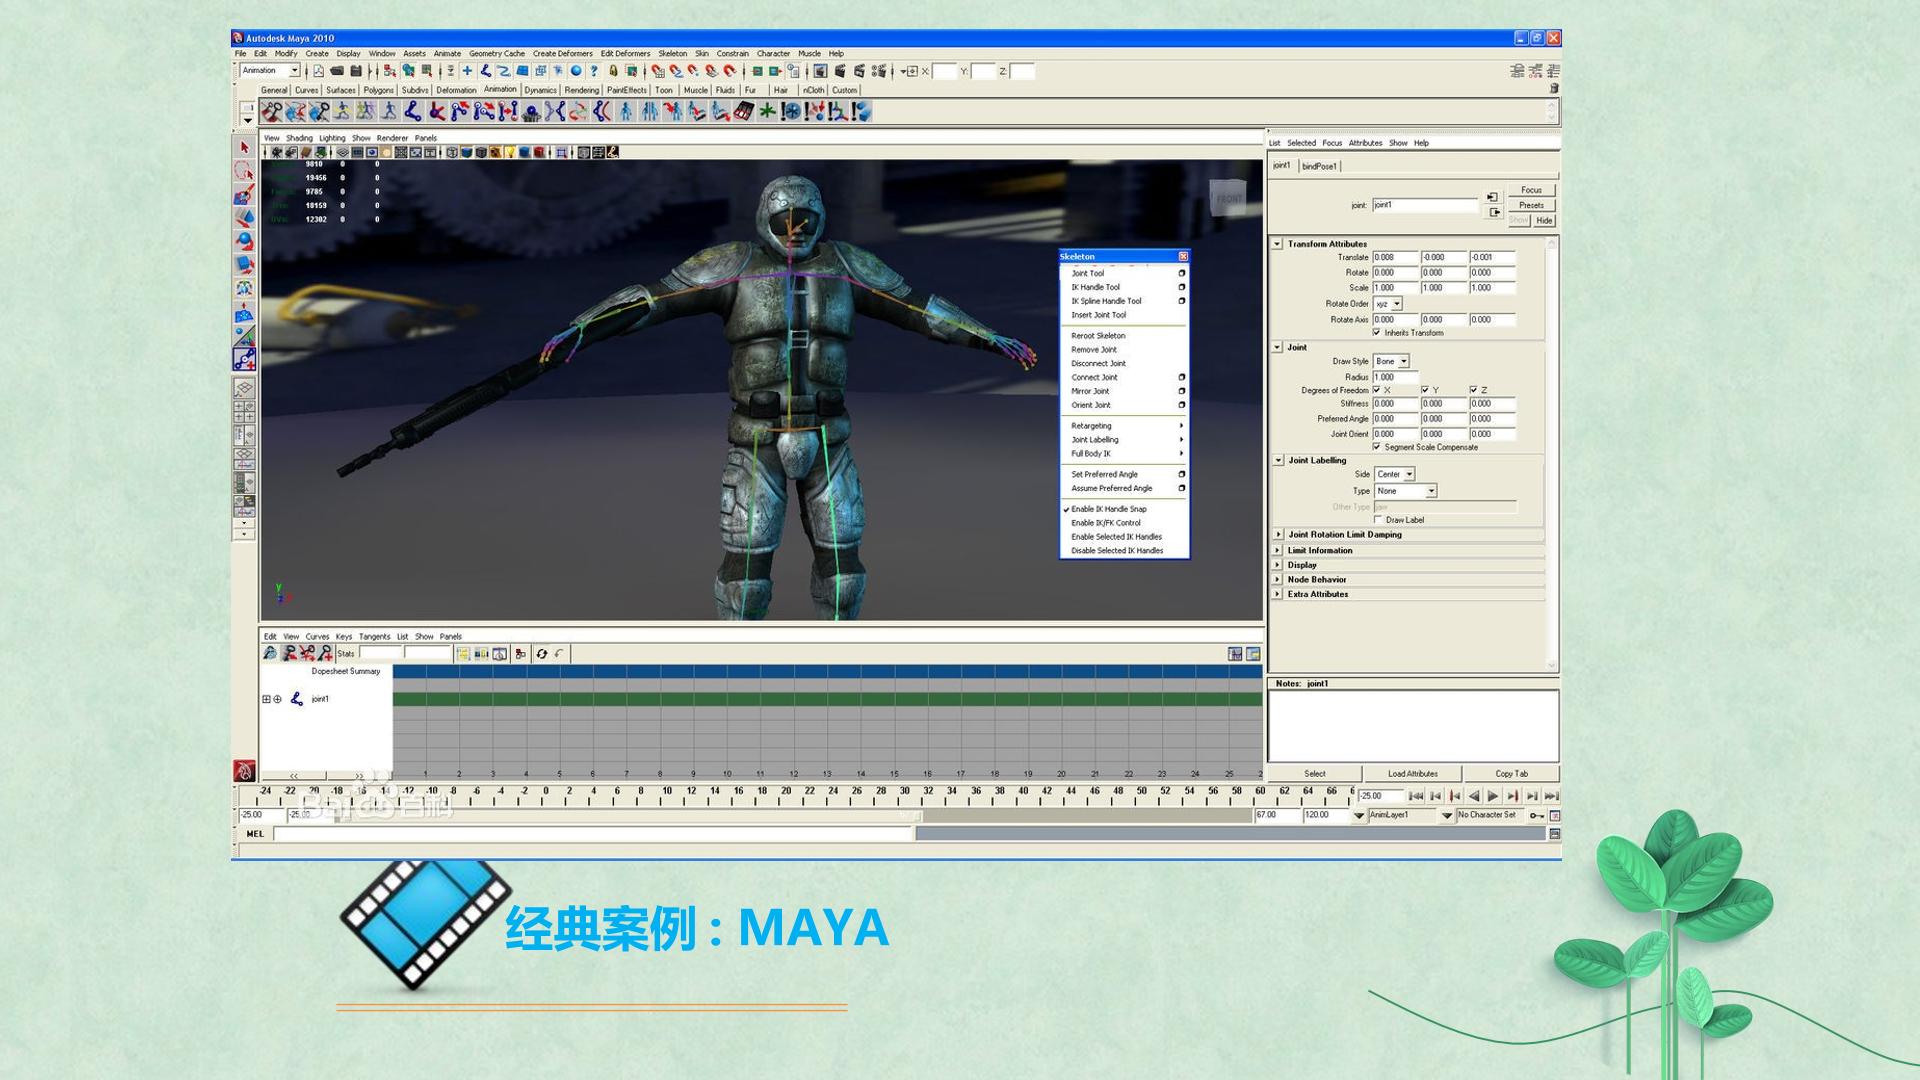Click the joint icon beside joint1 in Dopesheet

tap(296, 699)
